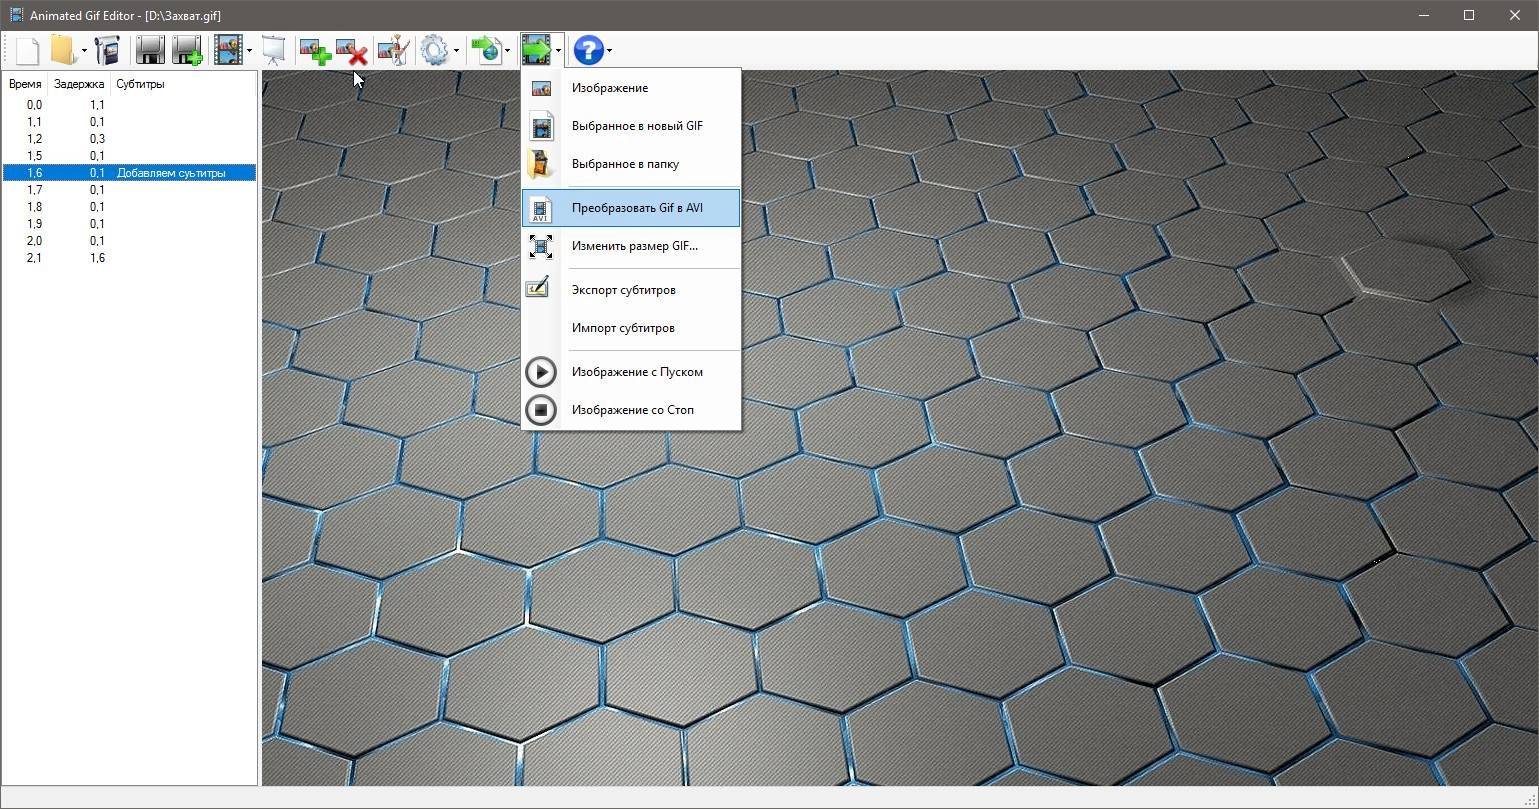Select the frame row at time 2,0
Screen dimensions: 1539x809
tap(129, 241)
